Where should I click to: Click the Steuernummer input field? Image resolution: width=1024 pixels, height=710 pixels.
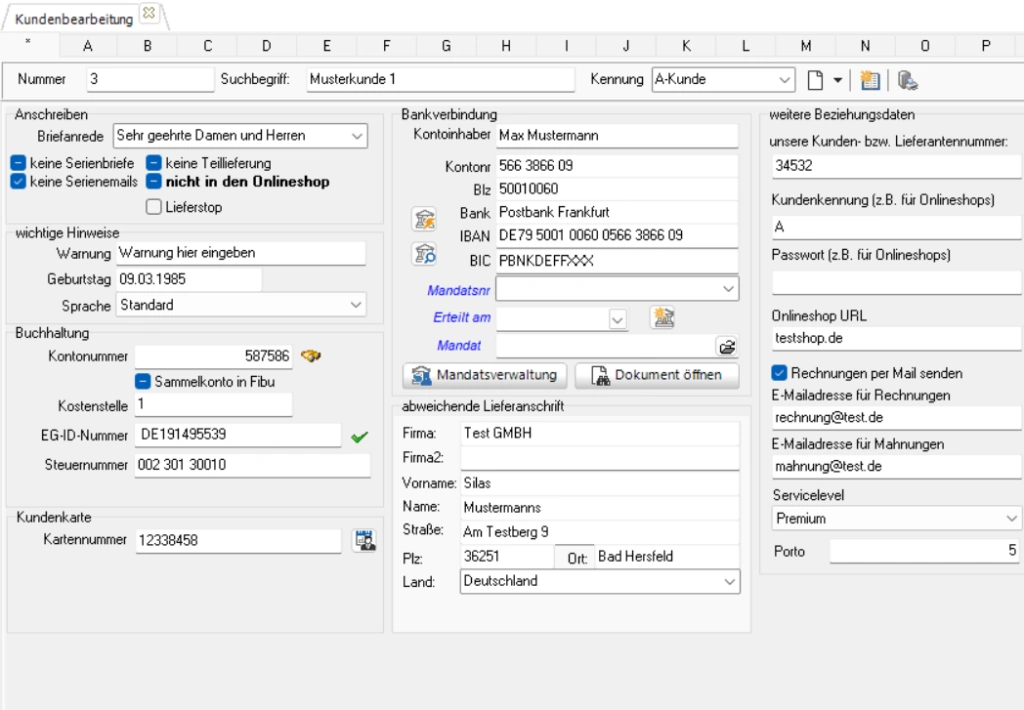(253, 464)
